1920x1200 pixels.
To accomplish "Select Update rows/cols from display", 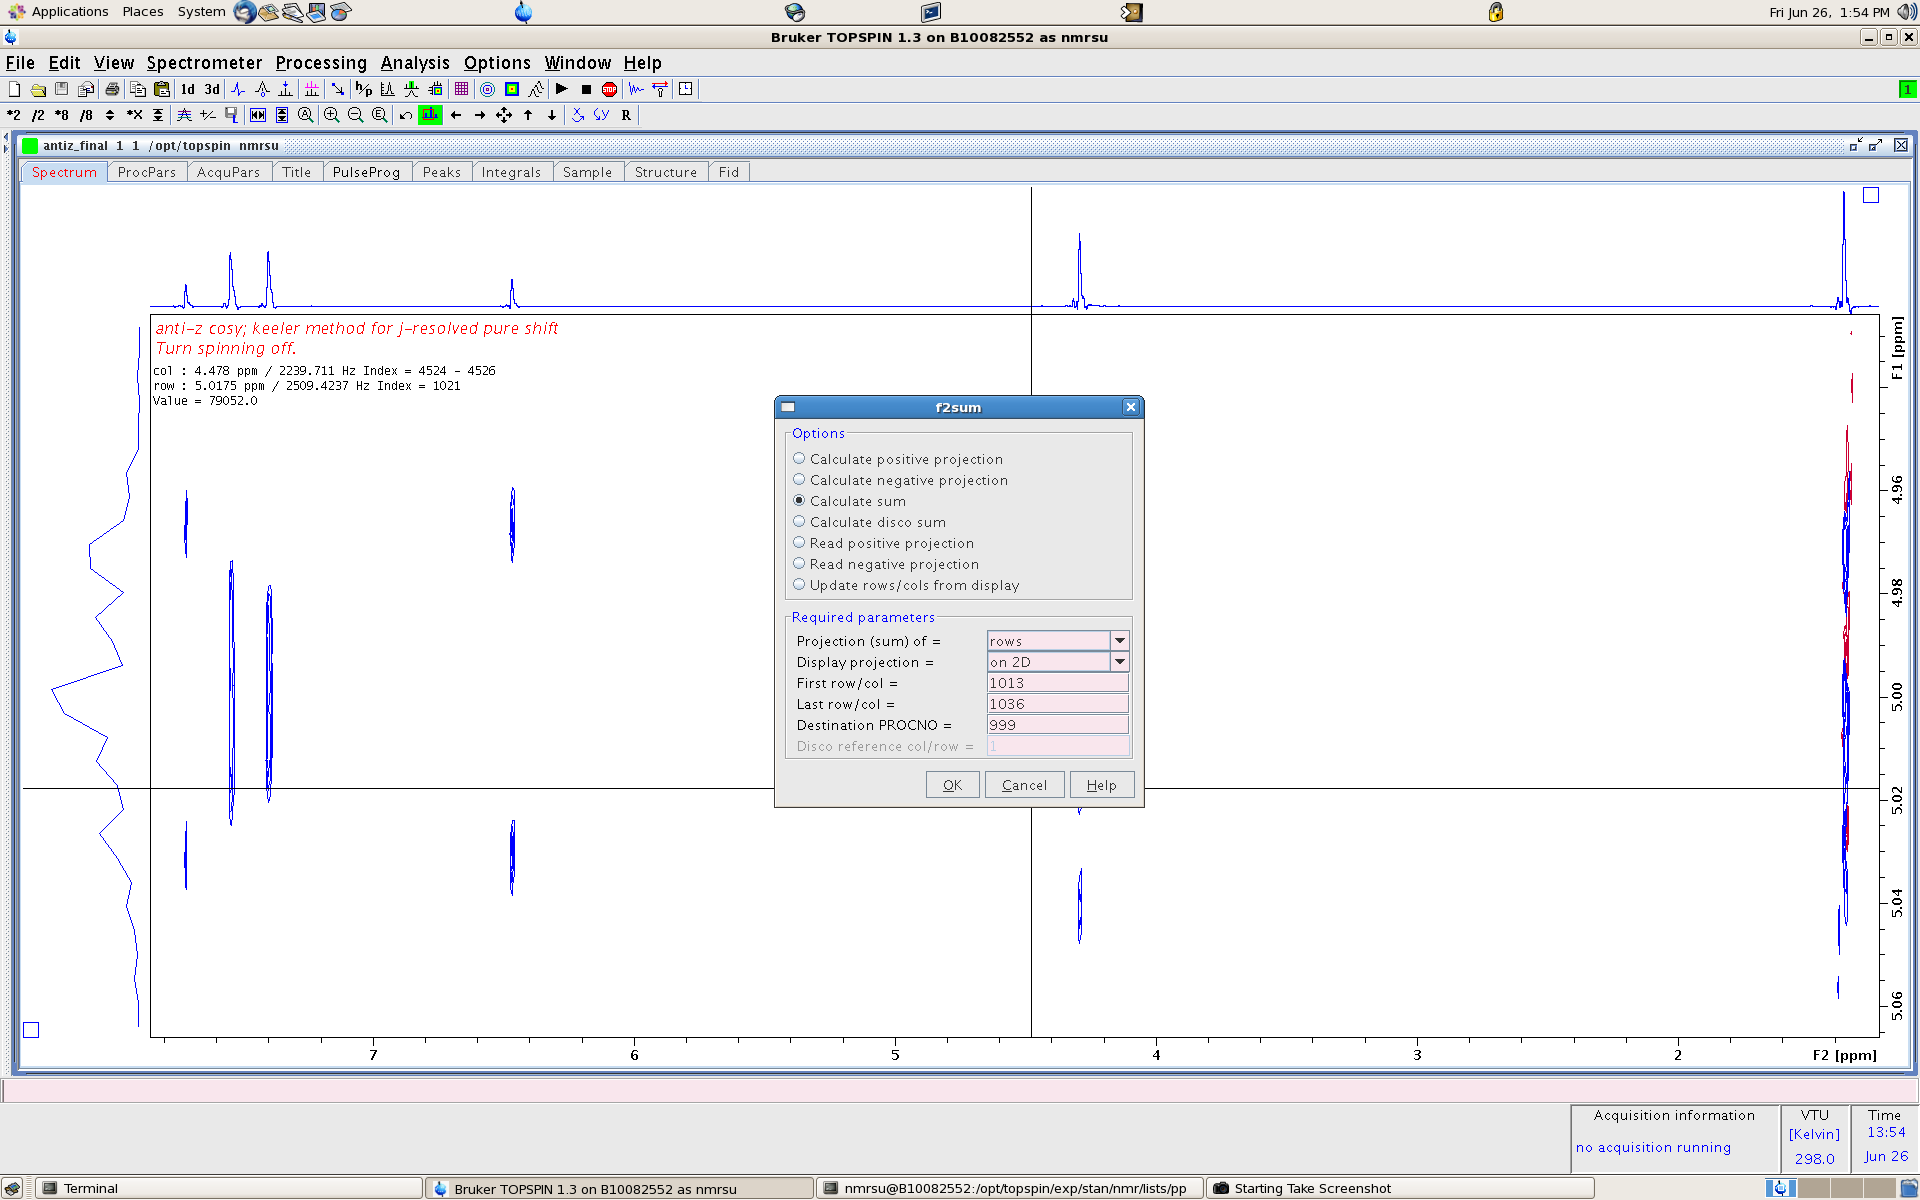I will pos(799,585).
